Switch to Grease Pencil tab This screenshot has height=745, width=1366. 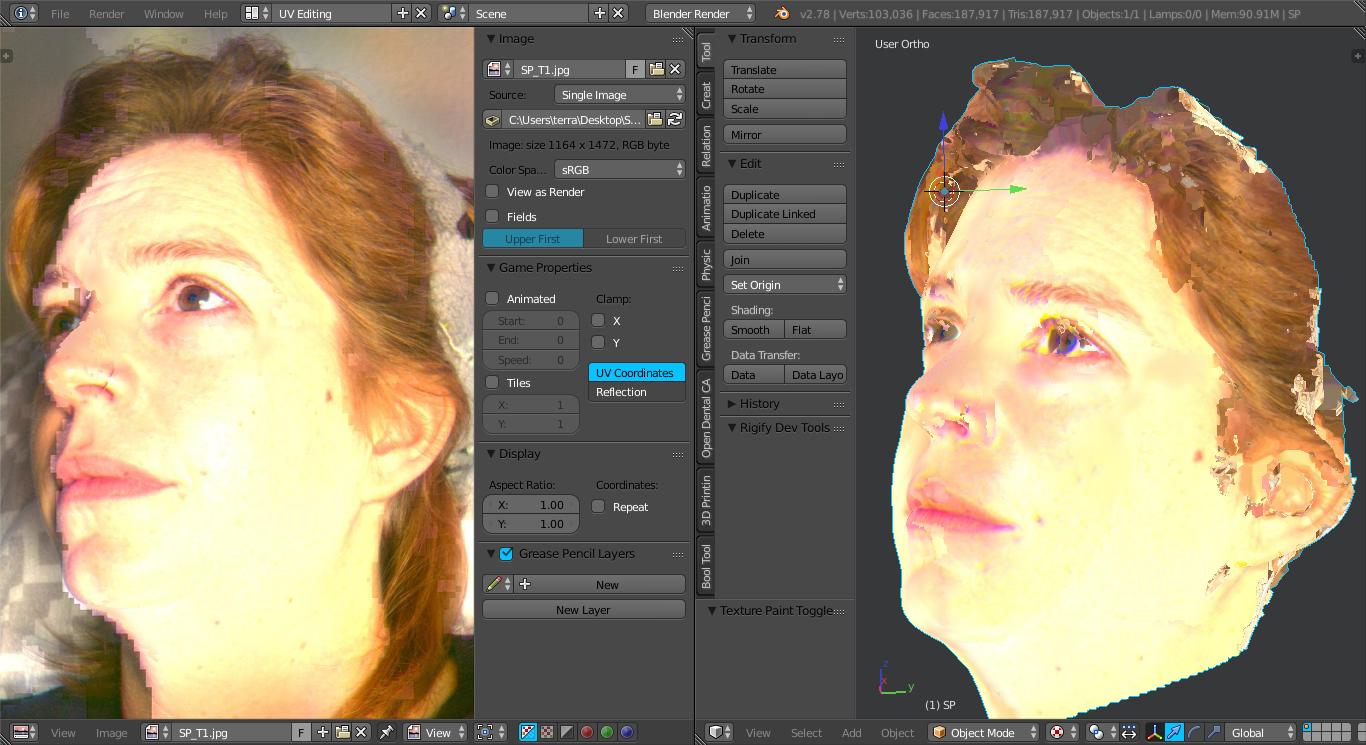pyautogui.click(x=706, y=329)
